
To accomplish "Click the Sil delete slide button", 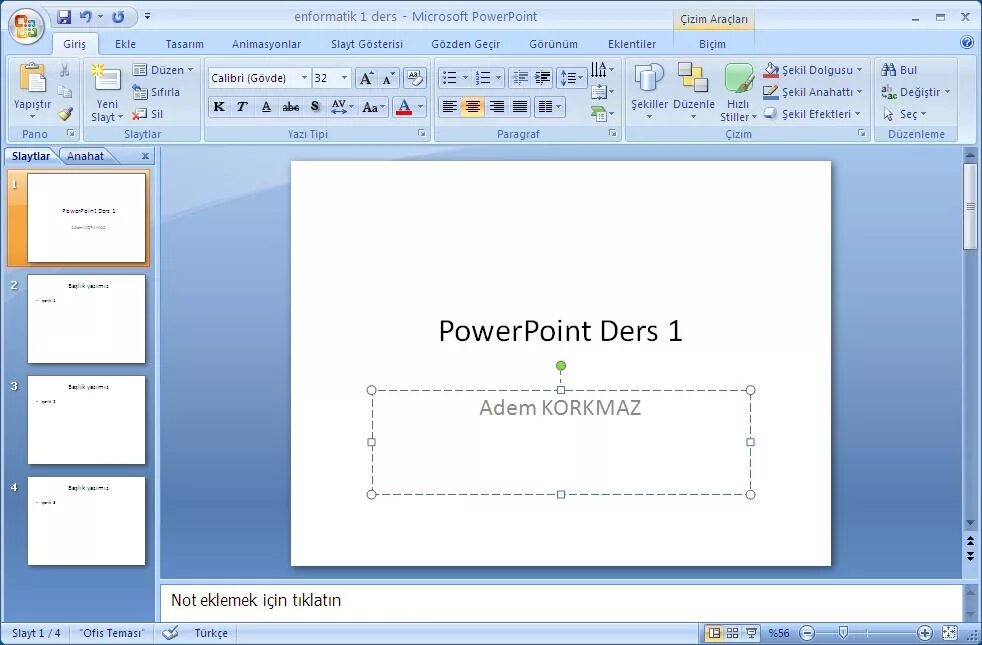I will pos(148,114).
